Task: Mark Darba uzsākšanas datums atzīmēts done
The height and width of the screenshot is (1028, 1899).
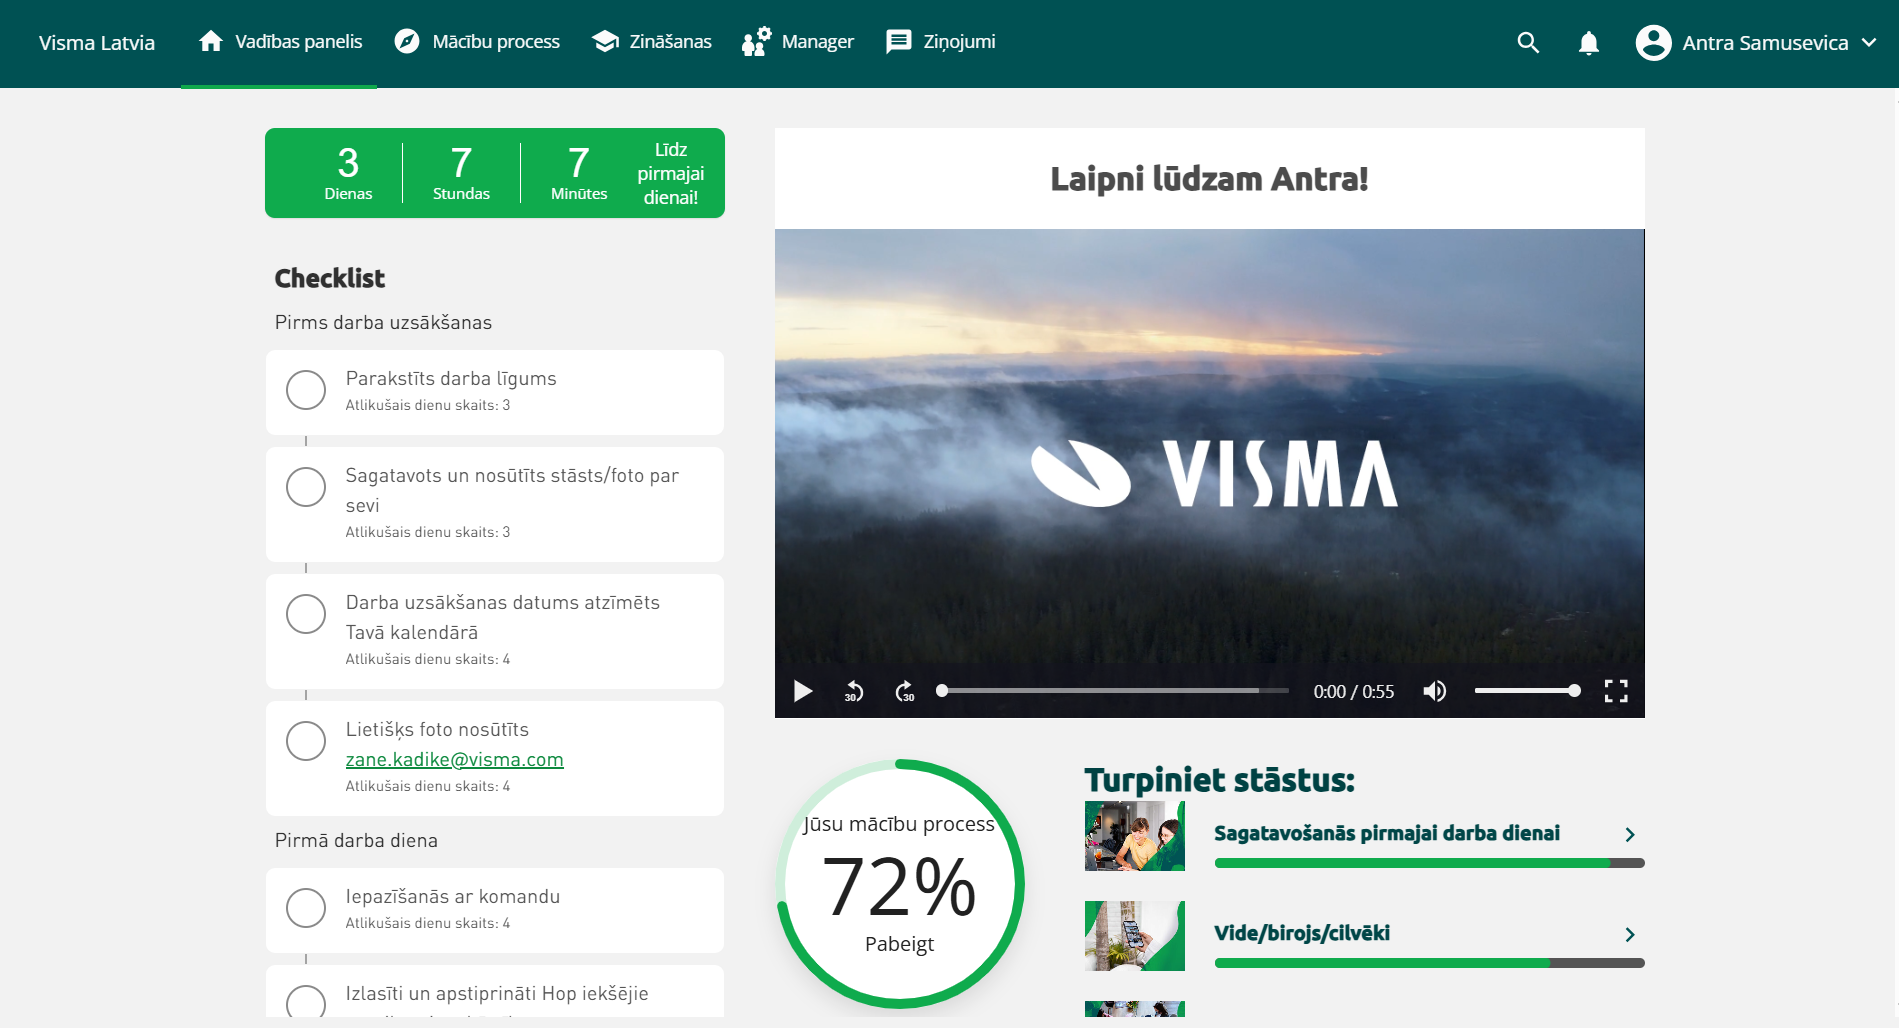Action: [306, 614]
